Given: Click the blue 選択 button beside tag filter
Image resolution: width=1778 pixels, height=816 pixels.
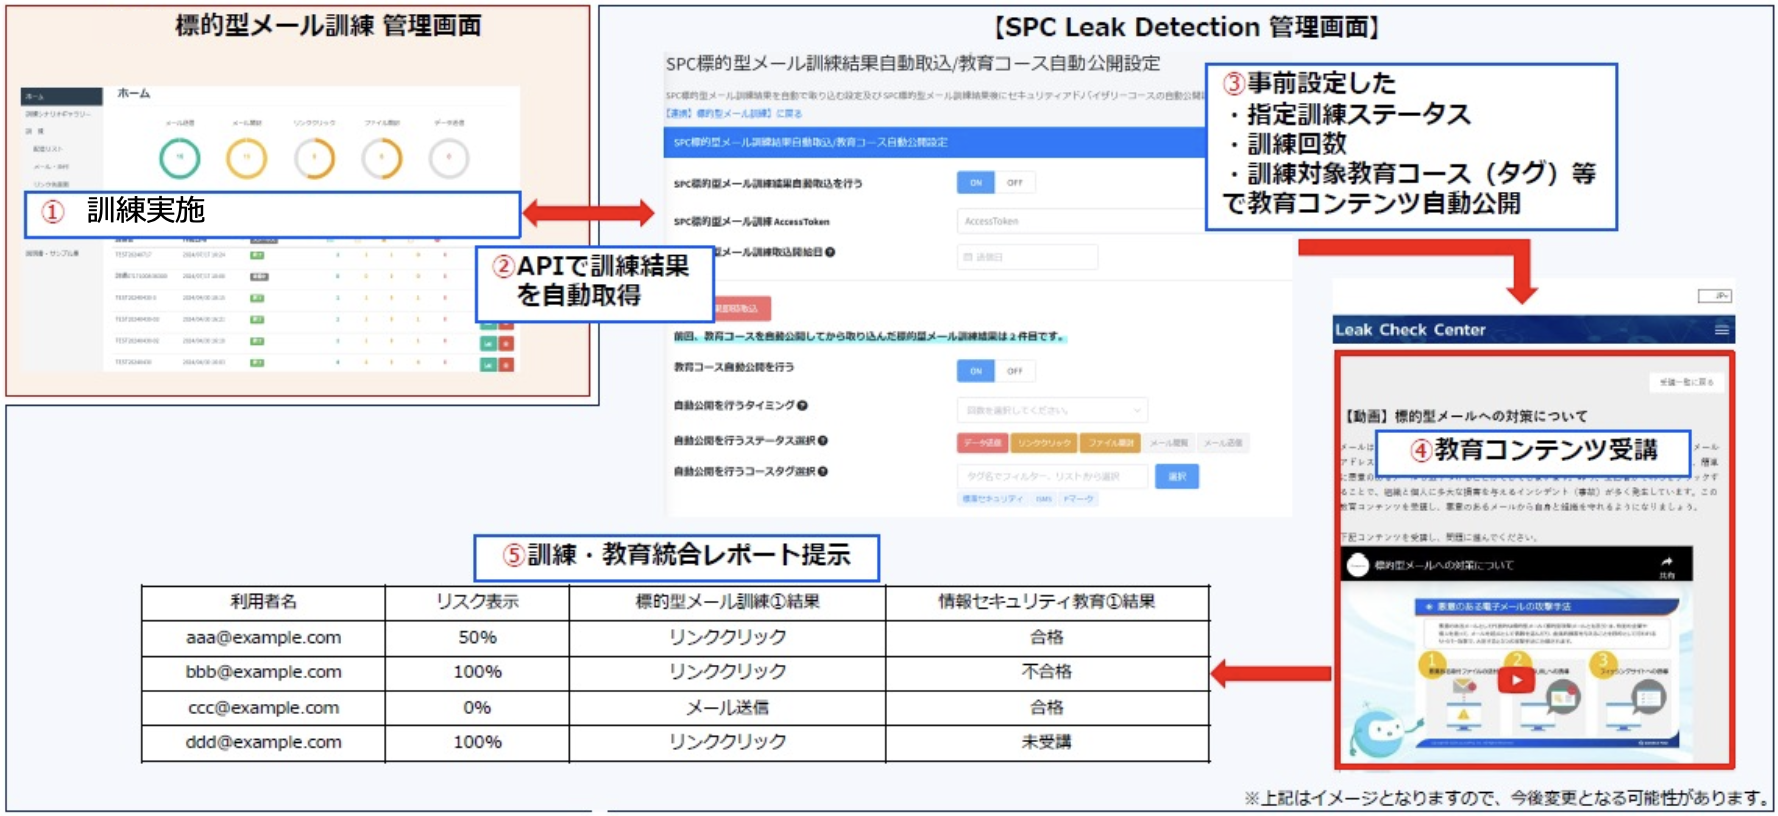Looking at the screenshot, I should 1176,476.
